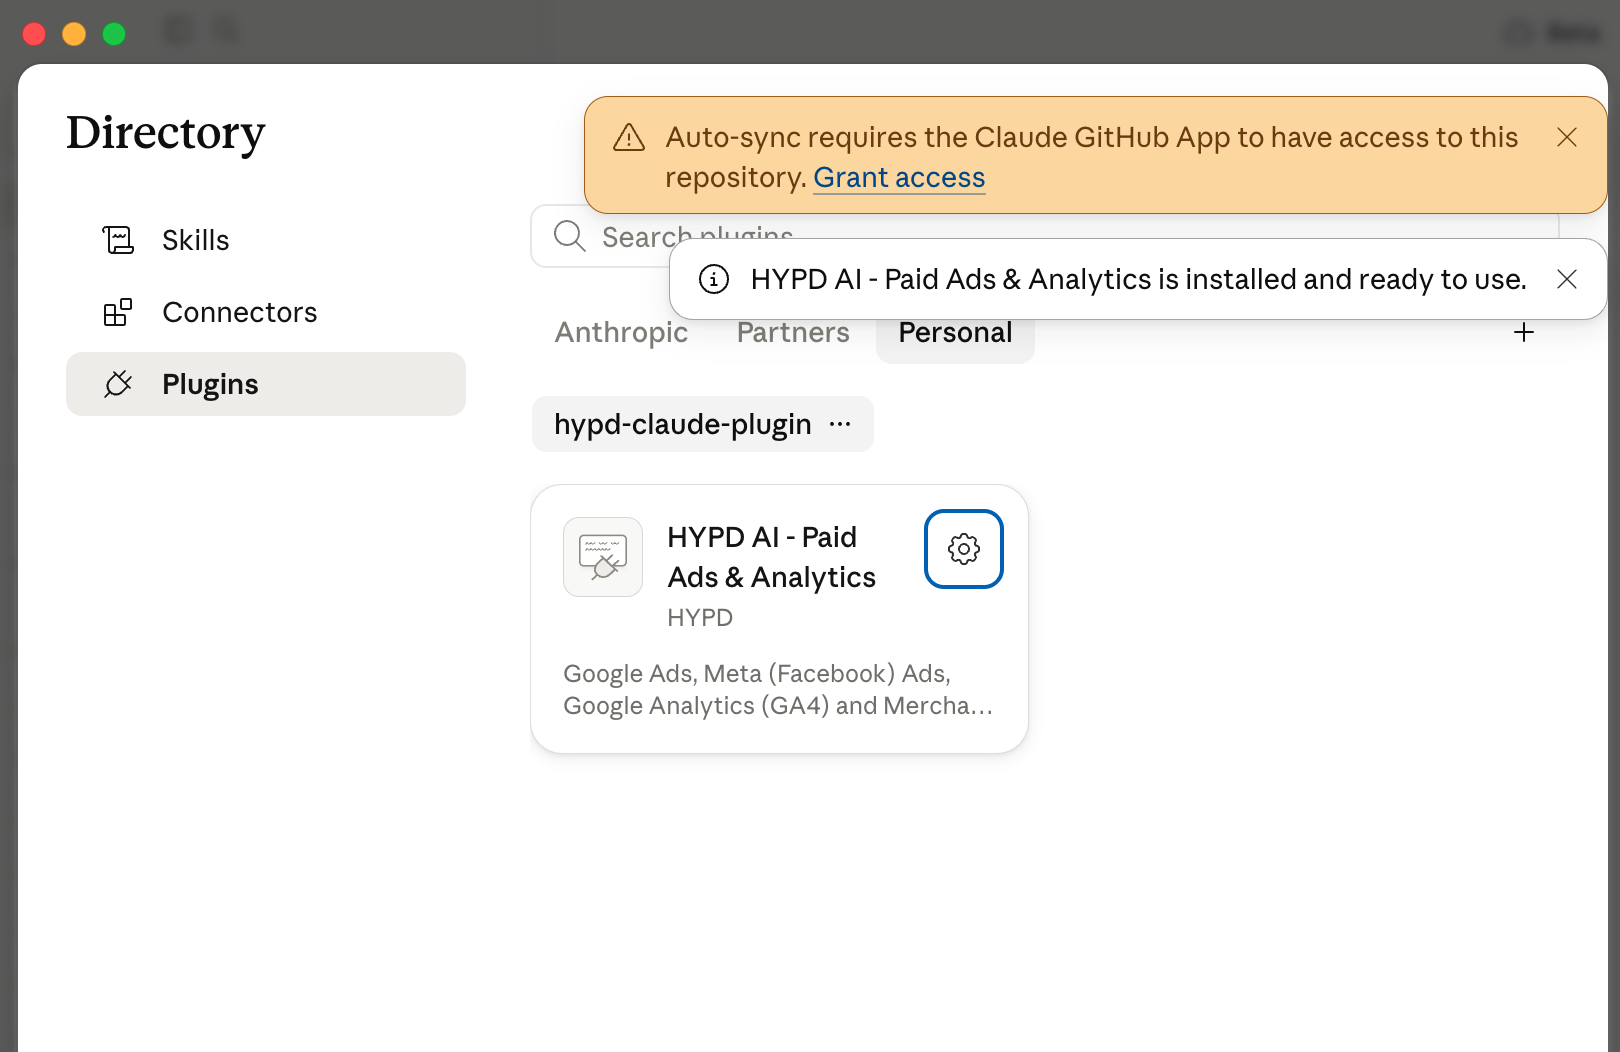This screenshot has height=1052, width=1620.
Task: Select Plugins in the sidebar
Action: [265, 384]
